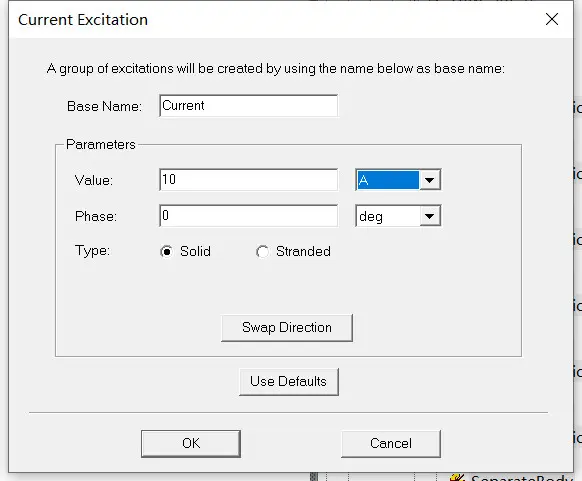582x481 pixels.
Task: Click the Stranded label text
Action: pyautogui.click(x=303, y=252)
